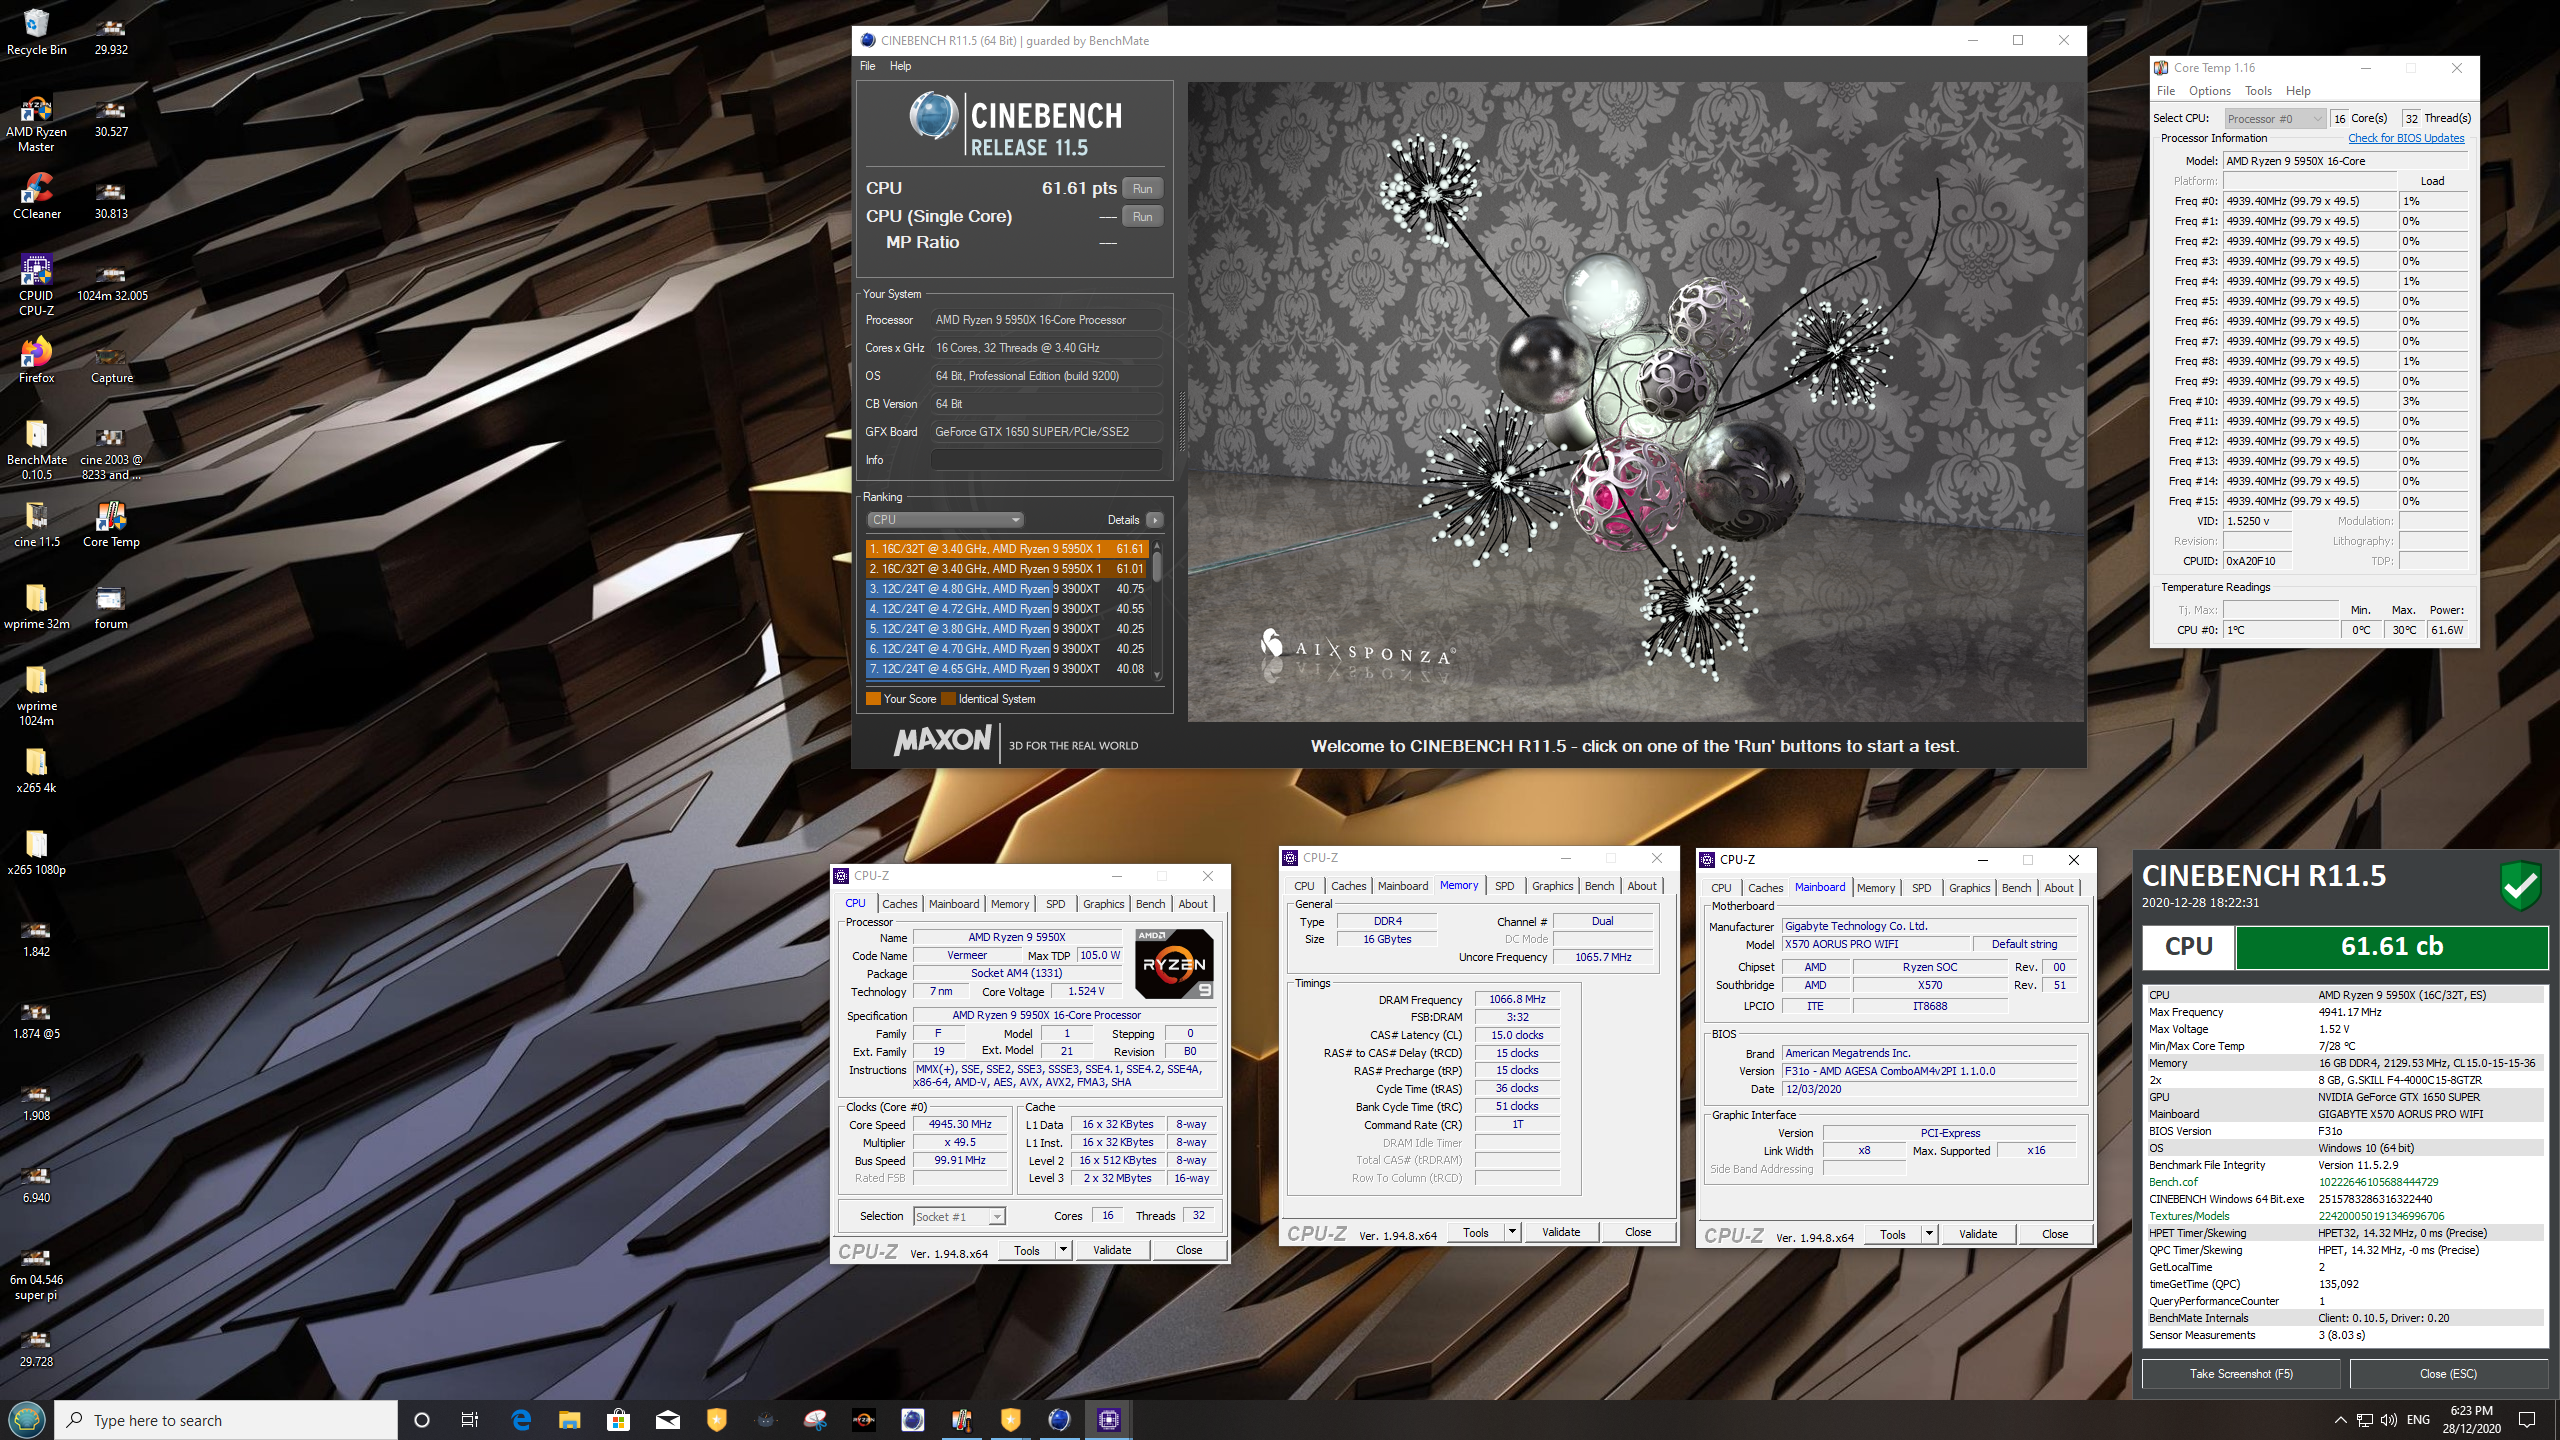Select the Core Temp desktop shortcut
Viewport: 2560px width, 1440px height.
click(x=111, y=524)
